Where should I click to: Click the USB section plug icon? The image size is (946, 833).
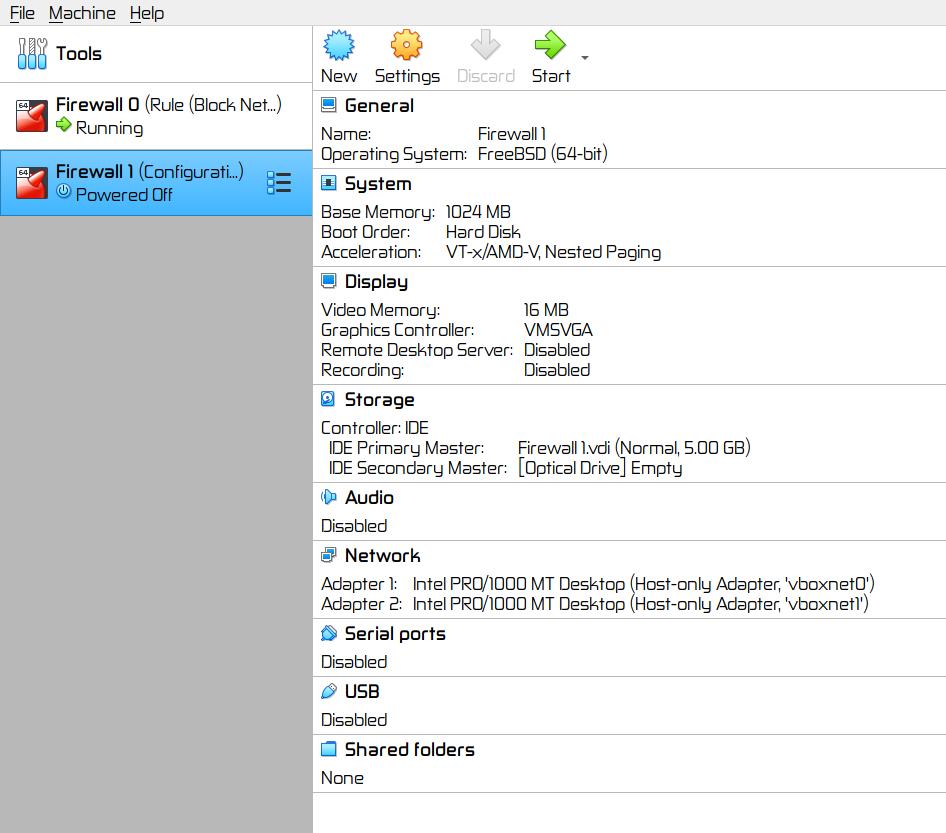[328, 692]
